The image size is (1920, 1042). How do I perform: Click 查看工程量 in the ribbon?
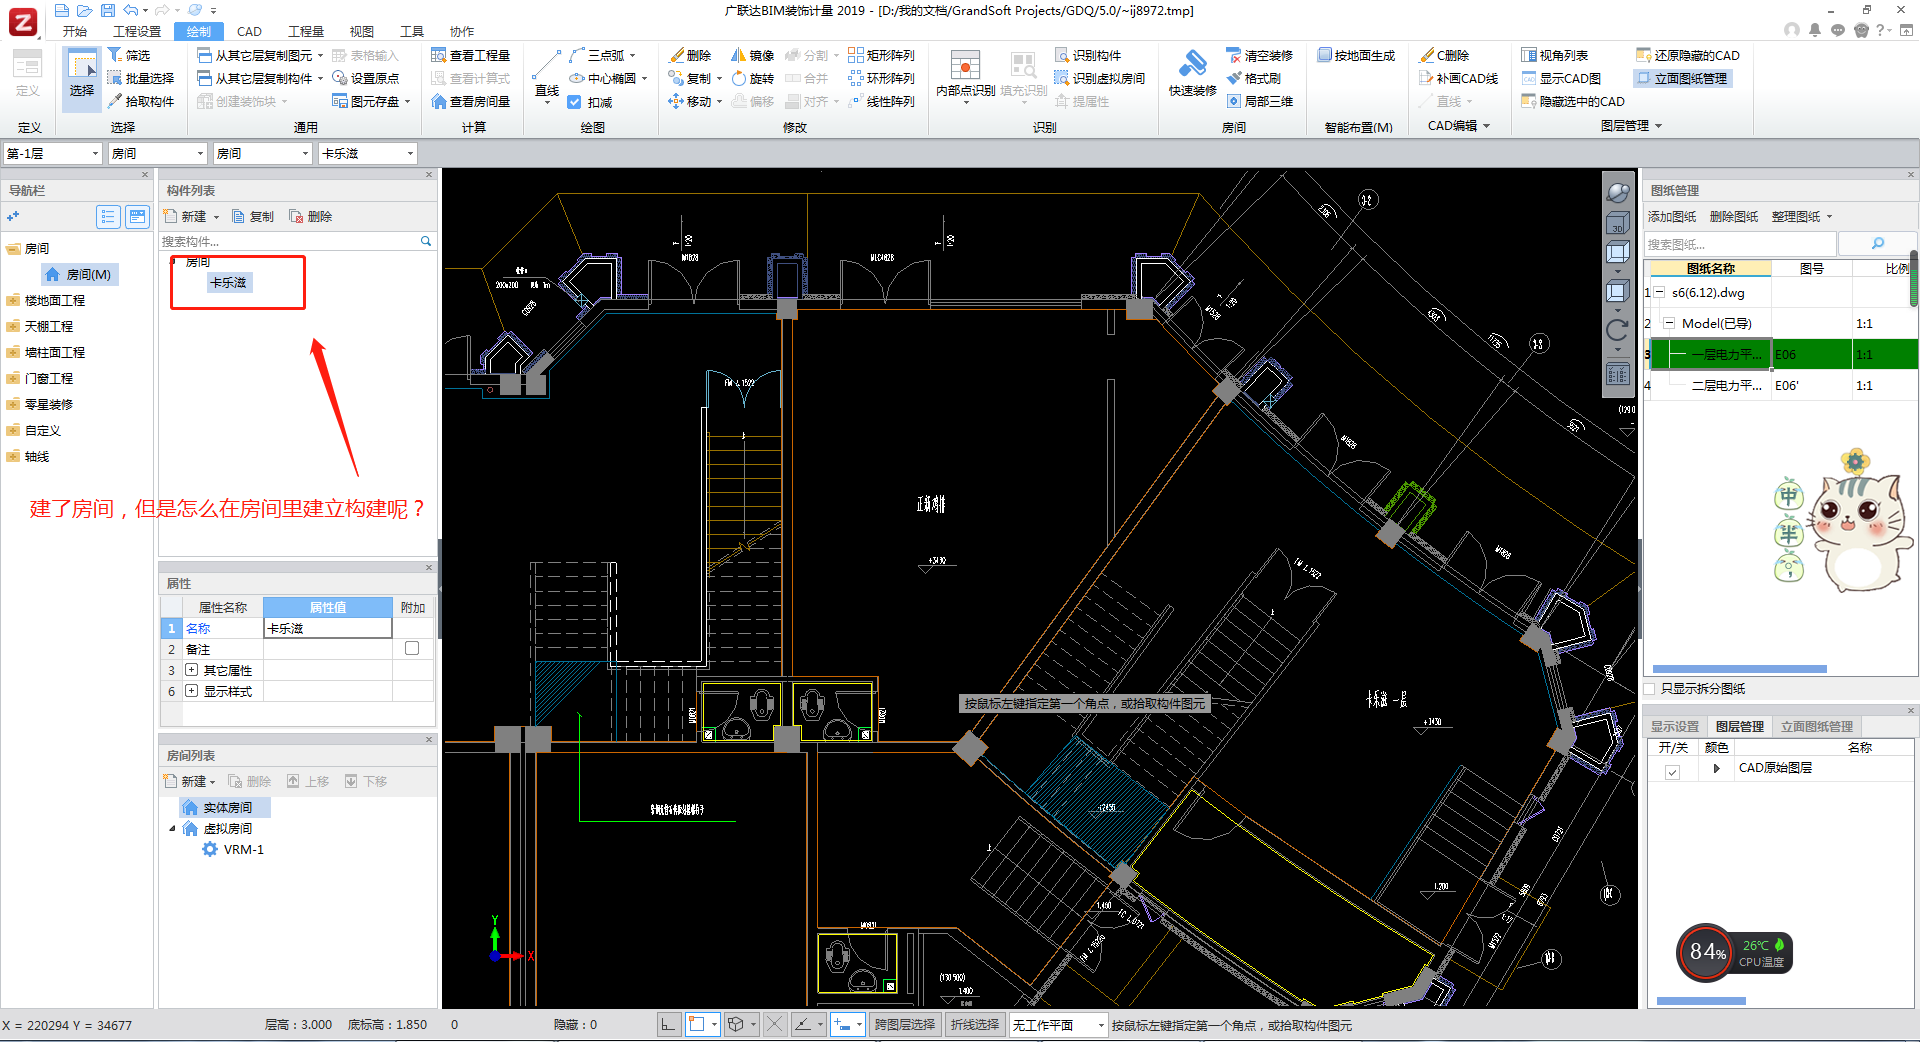tap(470, 55)
